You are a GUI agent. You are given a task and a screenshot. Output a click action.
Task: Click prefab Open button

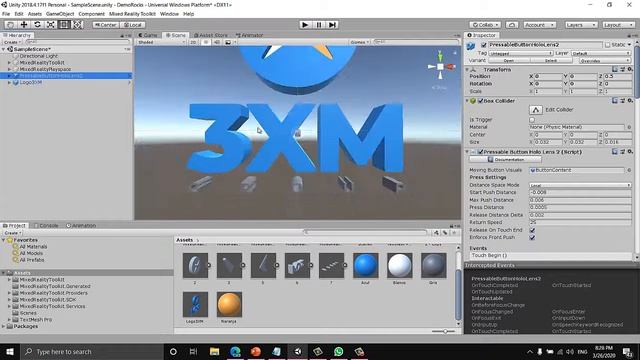(509, 60)
